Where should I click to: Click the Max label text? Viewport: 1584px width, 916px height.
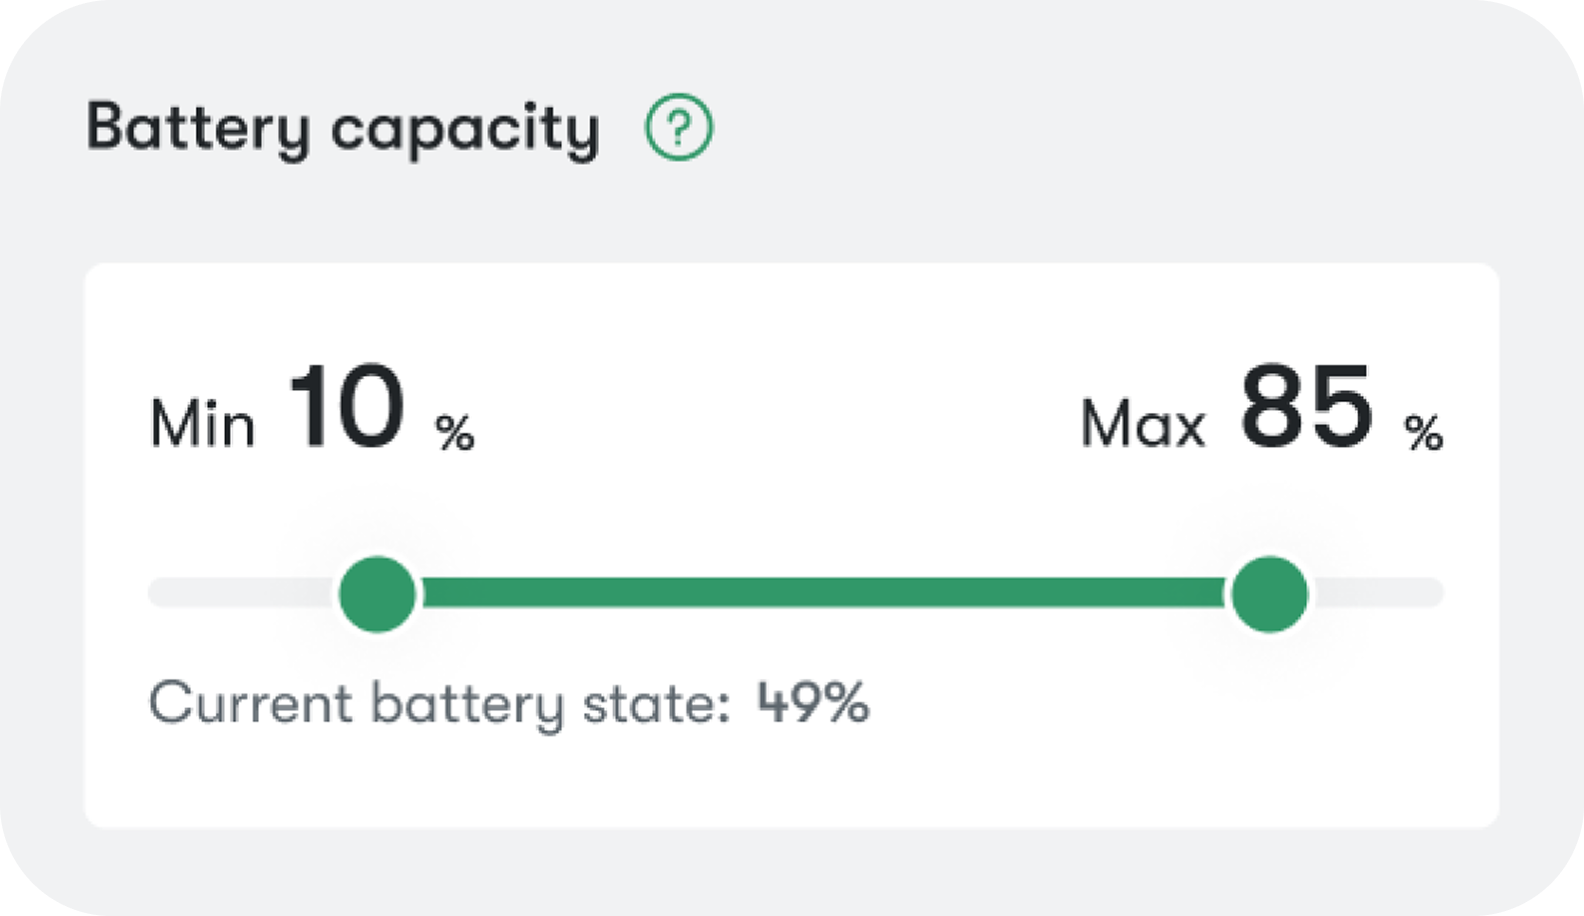1143,423
